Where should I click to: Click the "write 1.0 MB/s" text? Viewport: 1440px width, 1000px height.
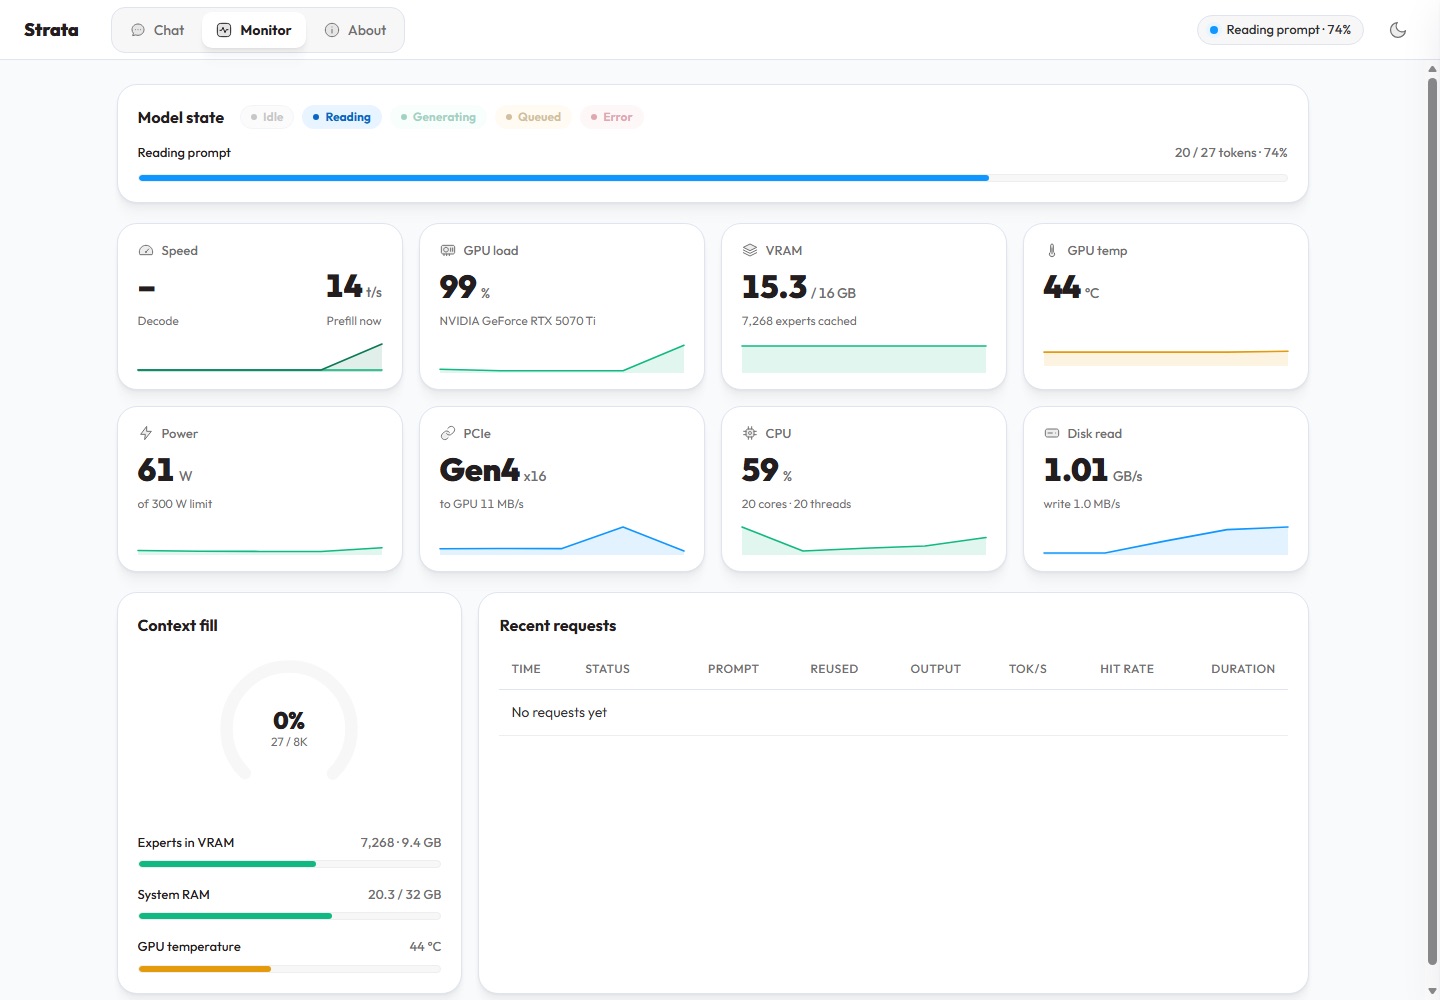pyautogui.click(x=1082, y=504)
